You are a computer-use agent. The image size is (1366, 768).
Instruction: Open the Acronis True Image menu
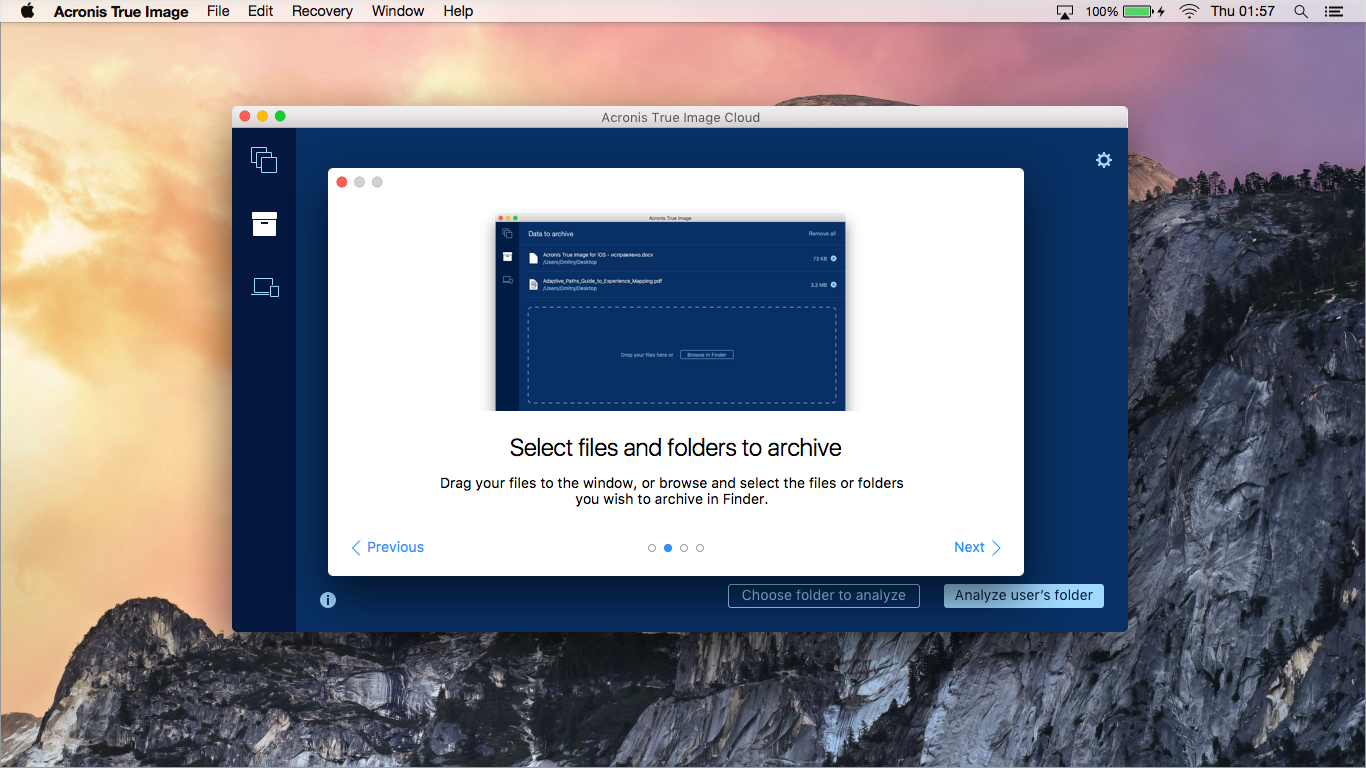[121, 11]
